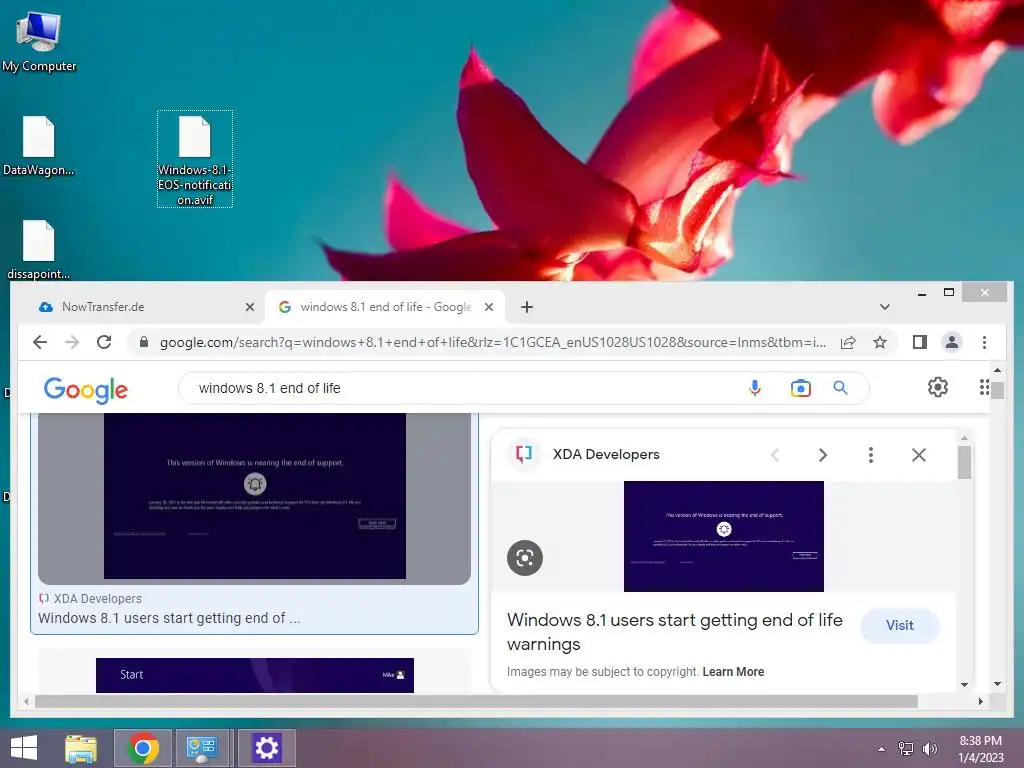Select the DataWagon desktop file
The image size is (1024, 768).
(39, 146)
